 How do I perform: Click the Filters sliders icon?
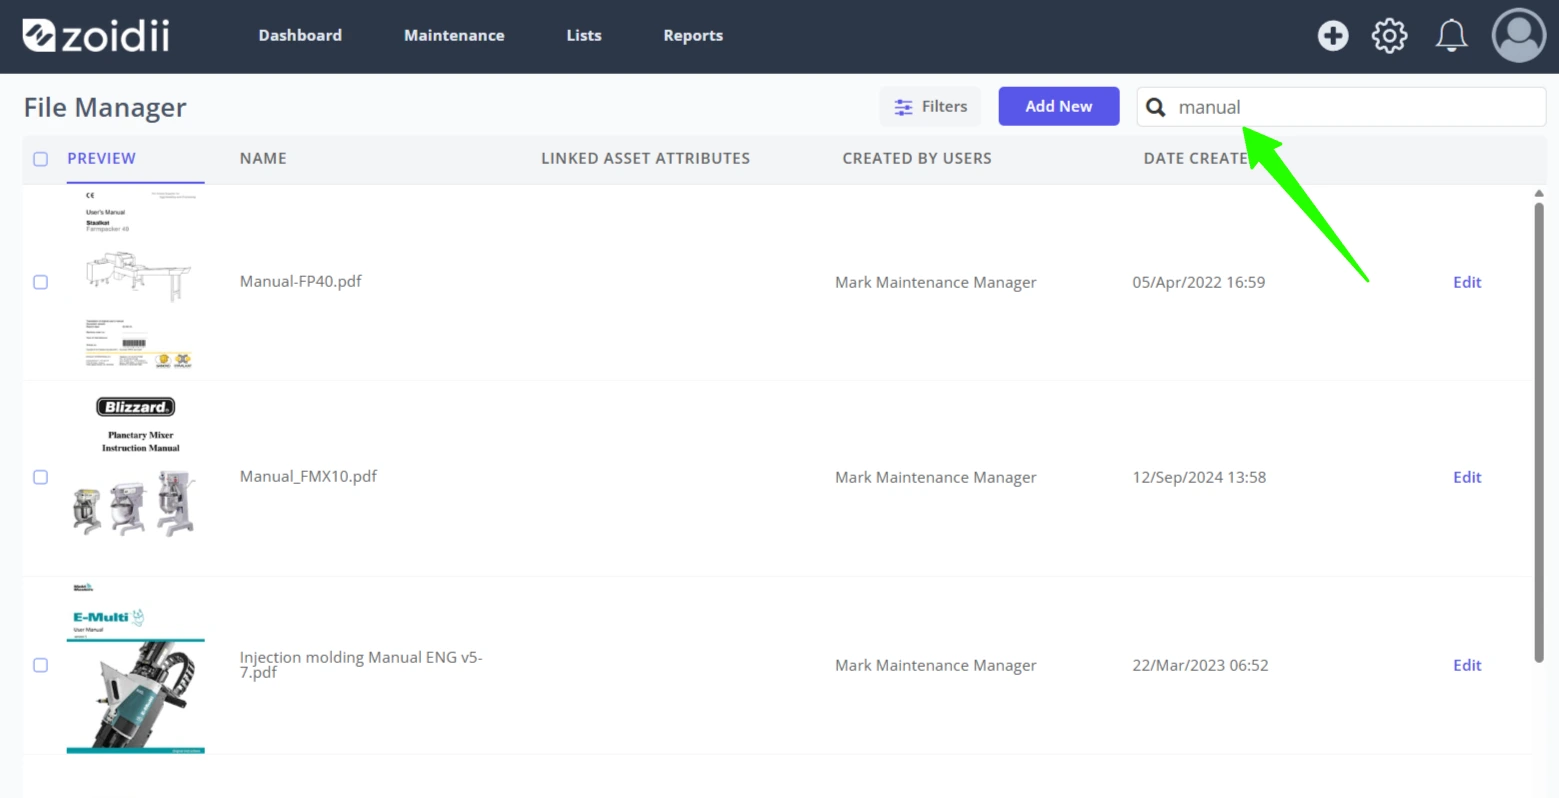point(903,107)
